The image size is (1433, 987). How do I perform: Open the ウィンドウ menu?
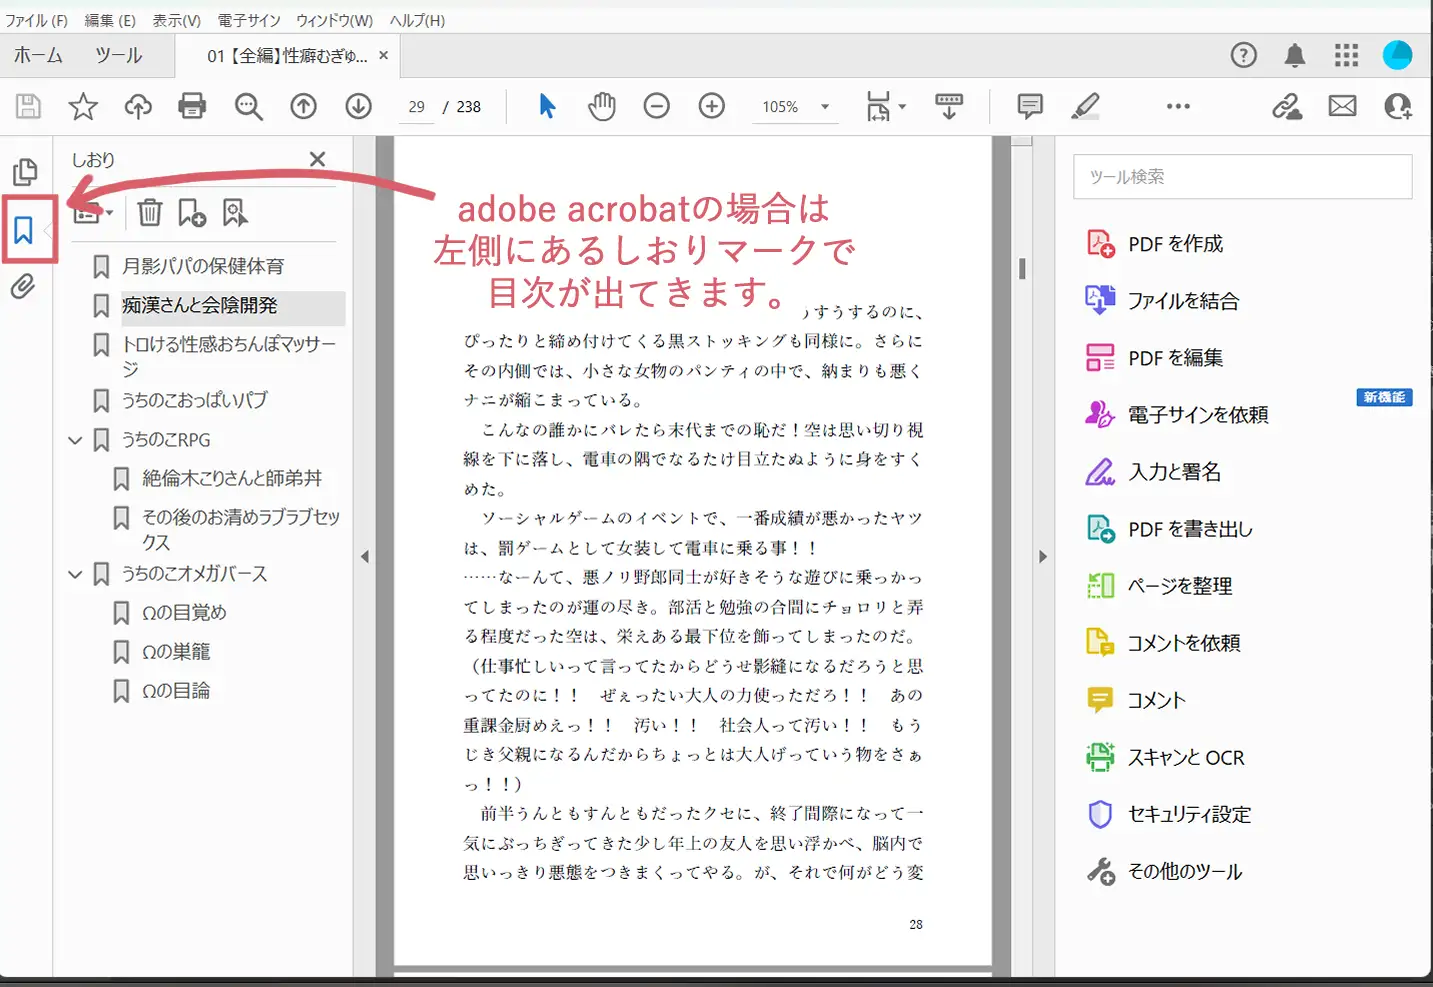(334, 20)
